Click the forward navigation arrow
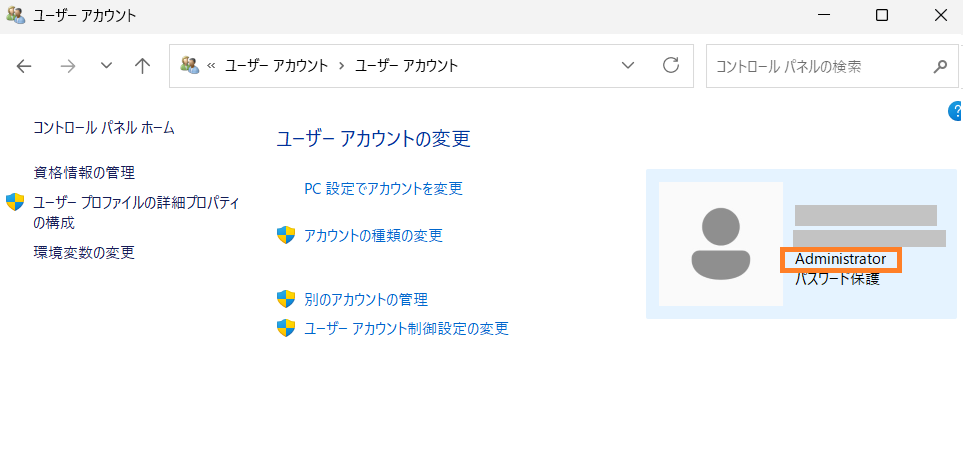 click(68, 66)
